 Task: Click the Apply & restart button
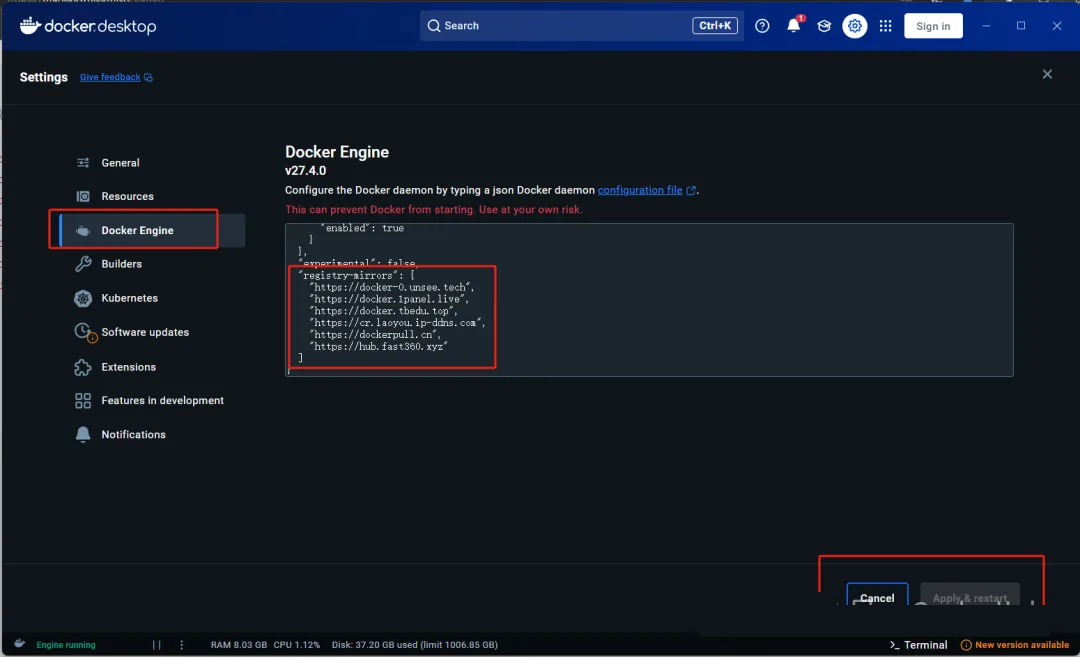(970, 596)
